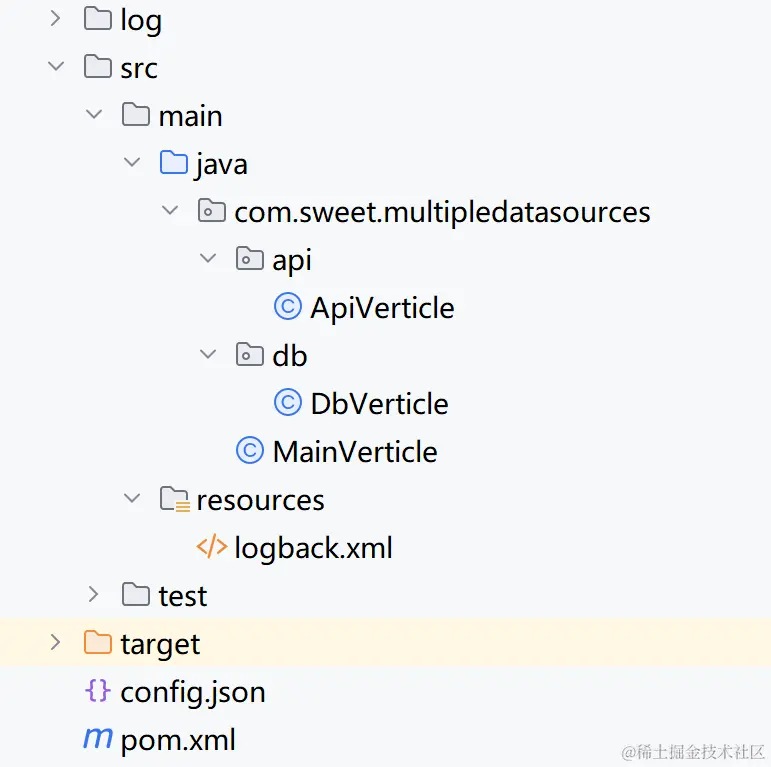Collapse the src folder
This screenshot has width=771, height=767.
coord(56,67)
